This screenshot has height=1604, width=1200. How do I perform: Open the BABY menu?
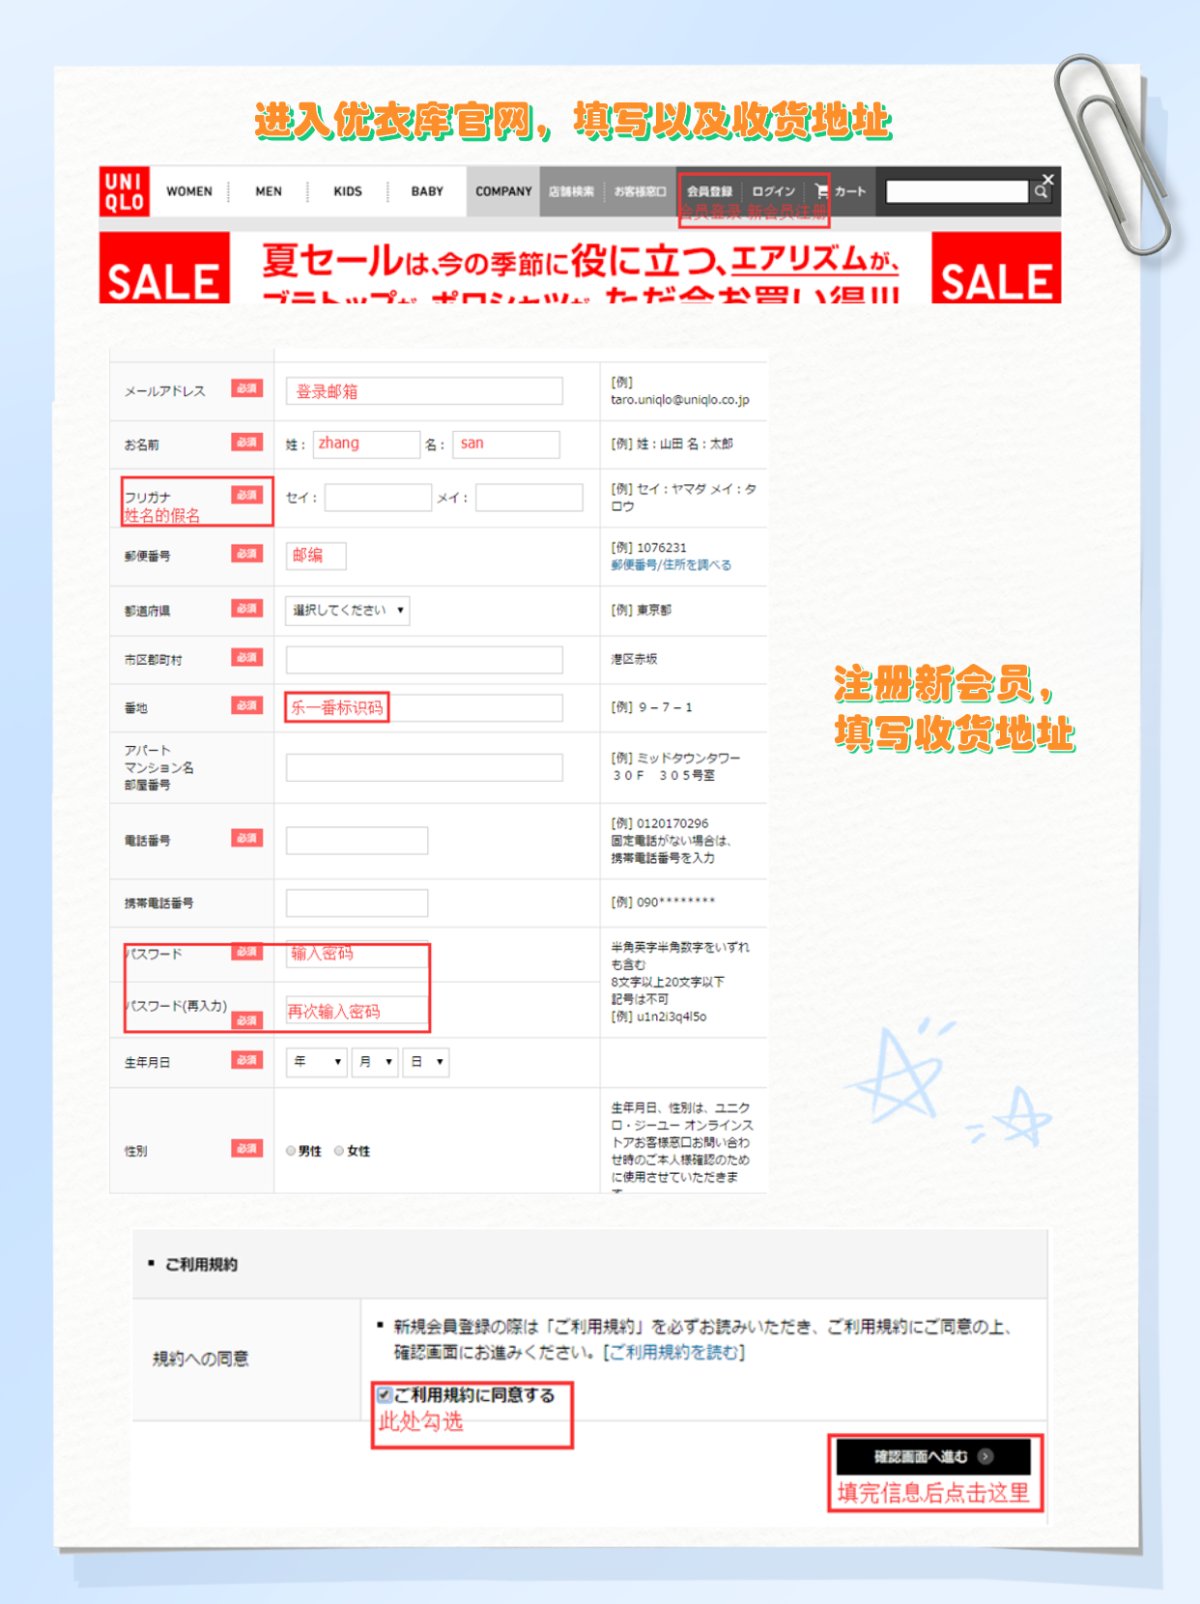427,191
